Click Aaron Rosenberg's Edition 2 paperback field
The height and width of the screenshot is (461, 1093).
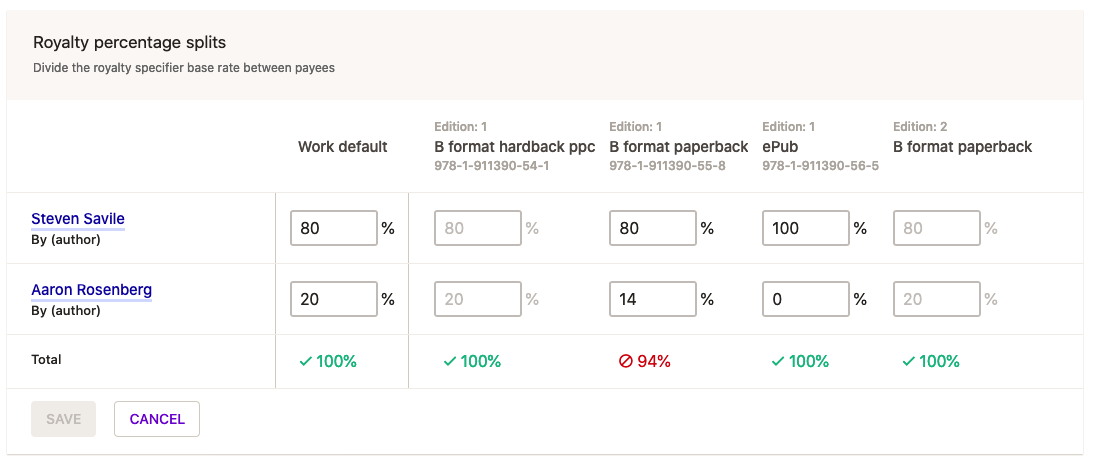pos(936,299)
